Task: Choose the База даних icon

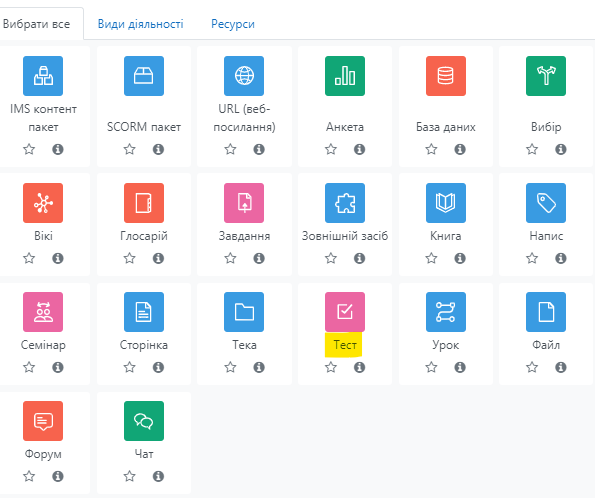Action: (445, 76)
